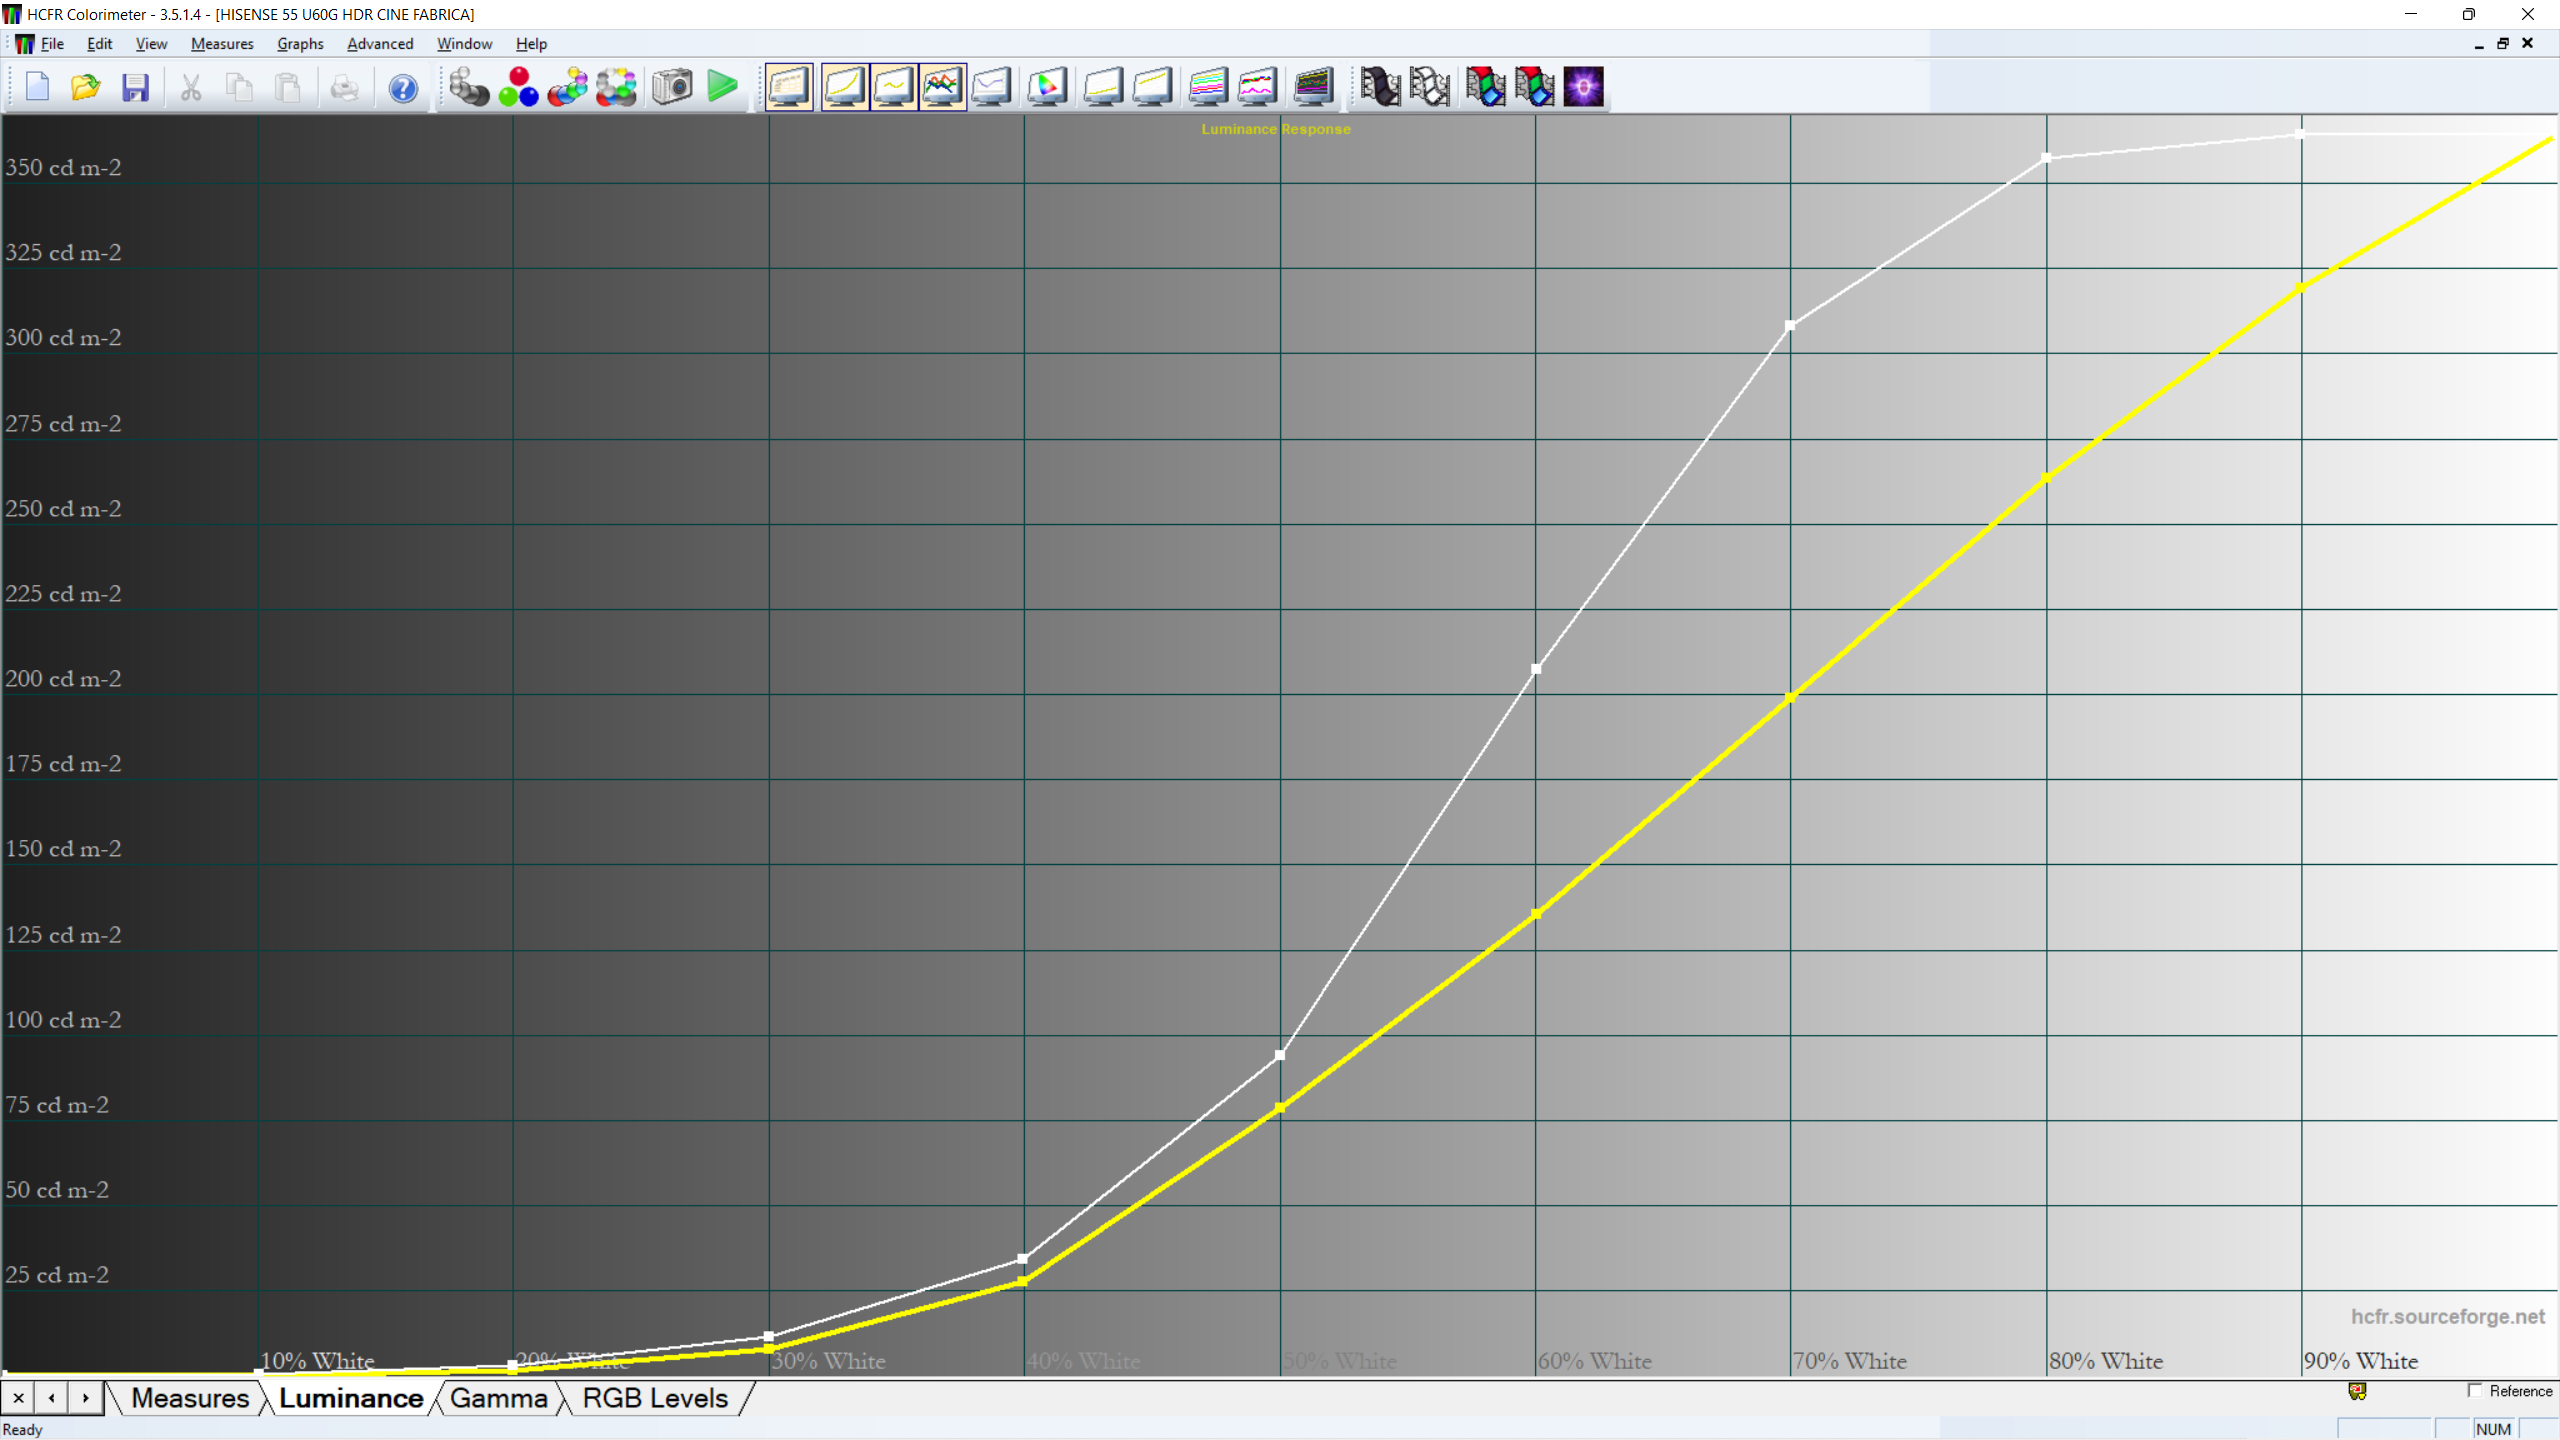The width and height of the screenshot is (2560, 1440).
Task: Open the Advanced menu
Action: pos(380,44)
